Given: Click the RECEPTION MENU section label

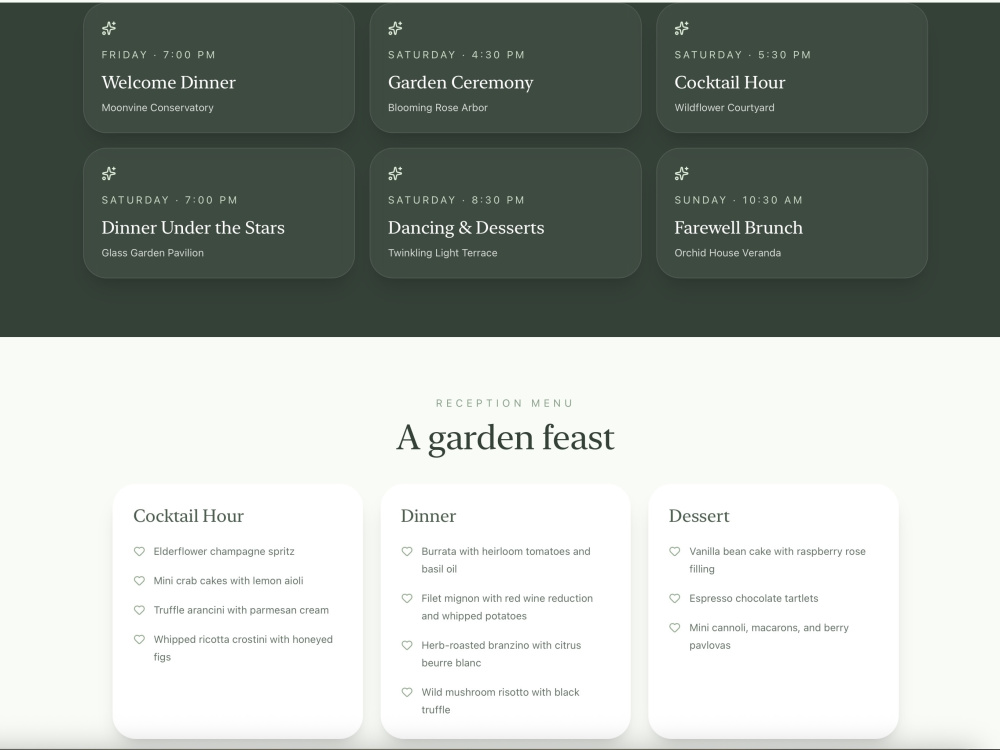Looking at the screenshot, I should [505, 403].
